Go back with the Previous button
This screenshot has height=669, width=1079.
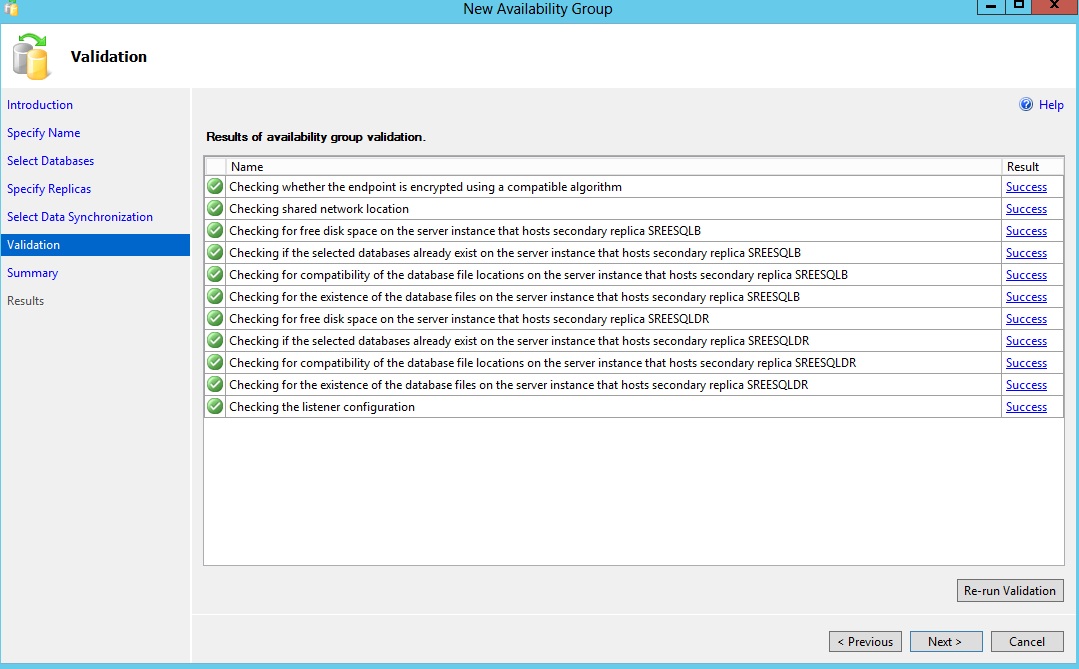click(865, 642)
